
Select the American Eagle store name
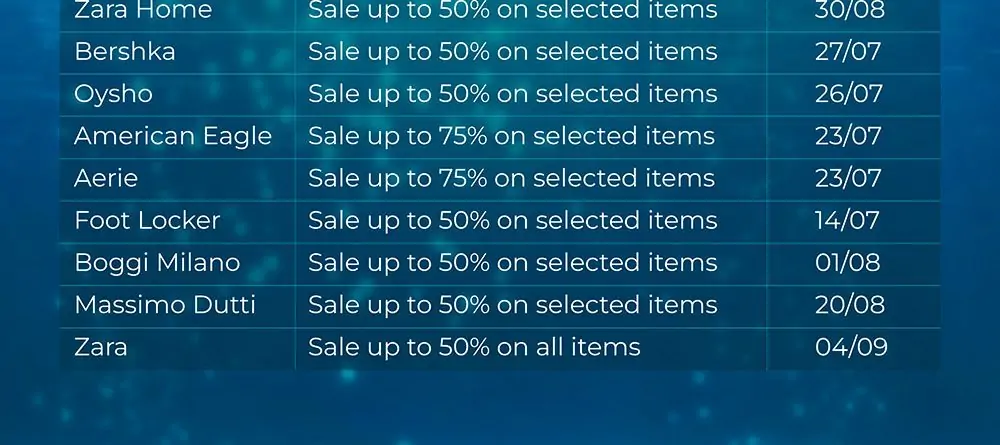173,136
